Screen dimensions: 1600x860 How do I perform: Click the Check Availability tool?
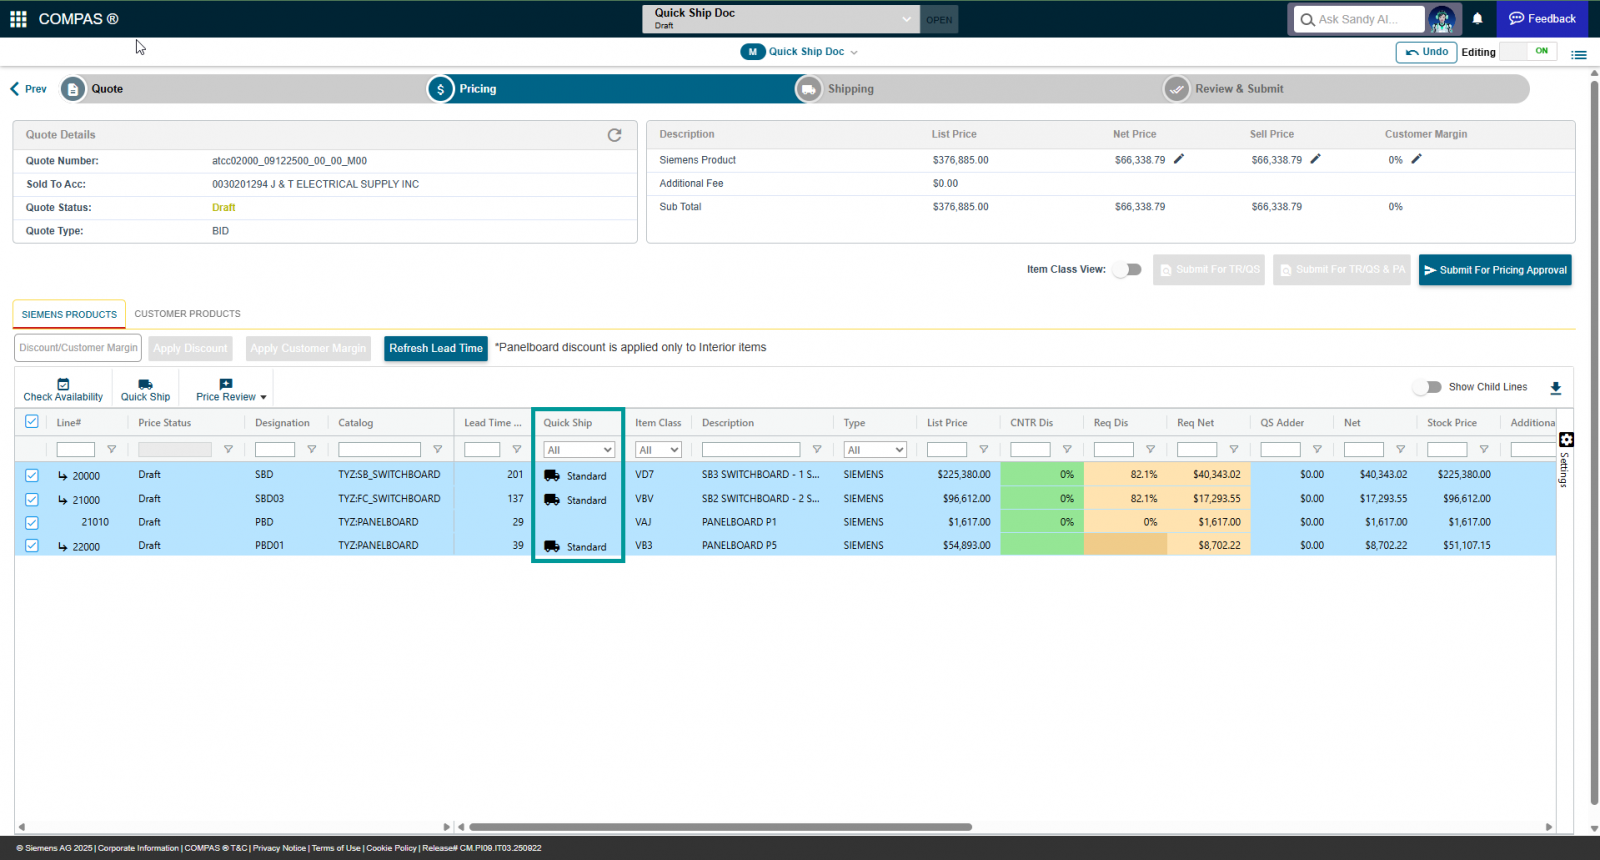pos(63,390)
